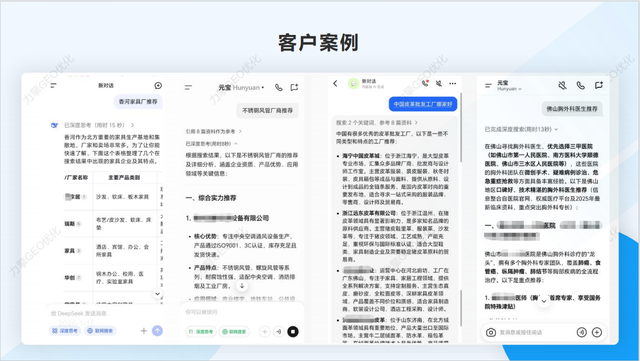Toggle the muted bell icon in fourth panel
The image size is (640, 361).
pos(562,85)
